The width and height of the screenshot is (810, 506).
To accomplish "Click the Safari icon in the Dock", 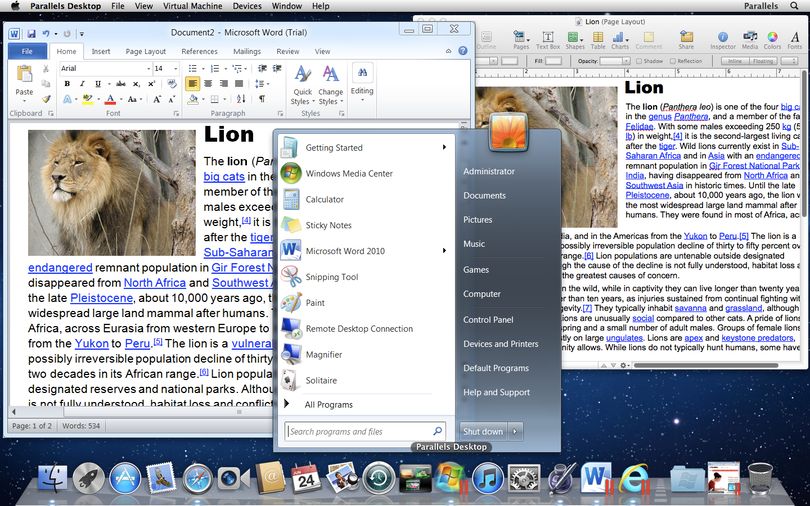I will [197, 479].
